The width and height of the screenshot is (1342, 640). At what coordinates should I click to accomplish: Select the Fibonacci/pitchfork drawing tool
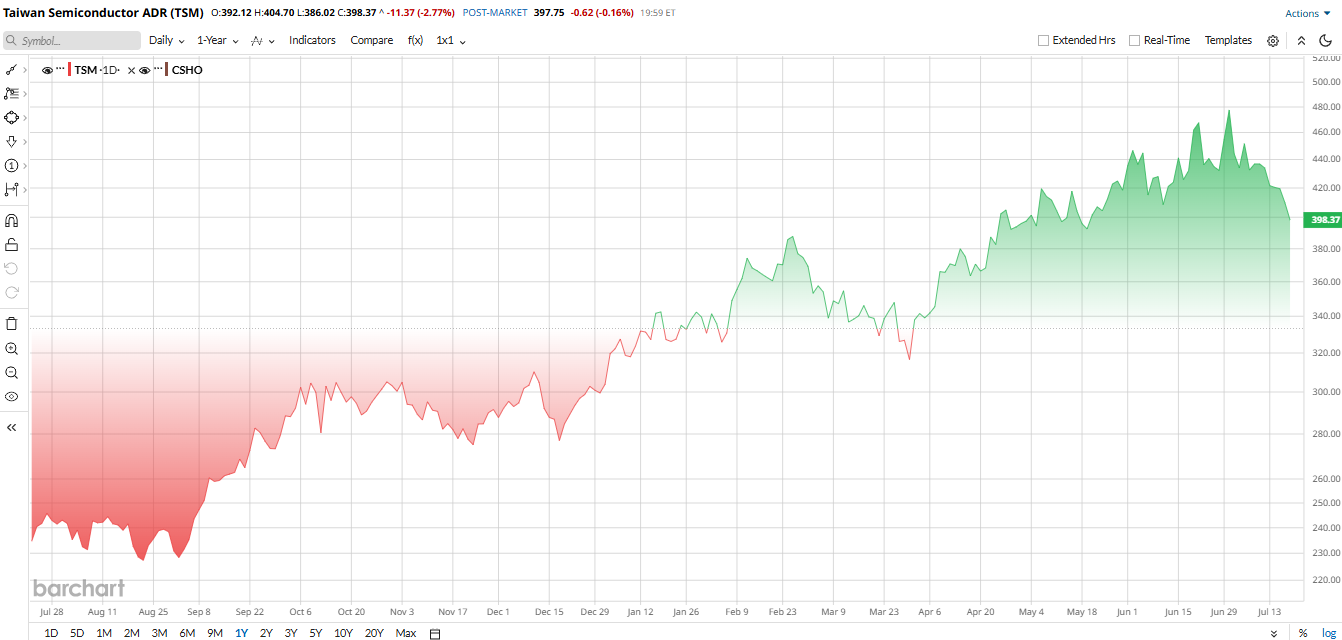tap(12, 93)
